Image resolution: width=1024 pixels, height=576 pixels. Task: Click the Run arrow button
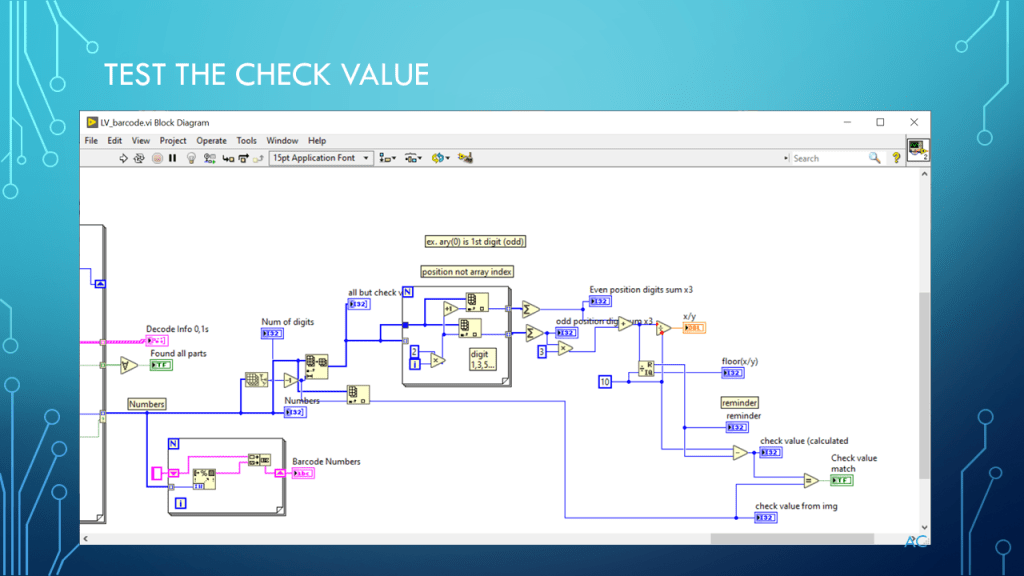124,158
